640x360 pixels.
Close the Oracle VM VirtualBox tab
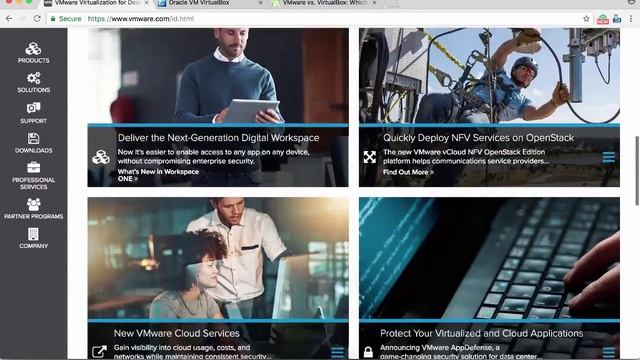point(261,3)
